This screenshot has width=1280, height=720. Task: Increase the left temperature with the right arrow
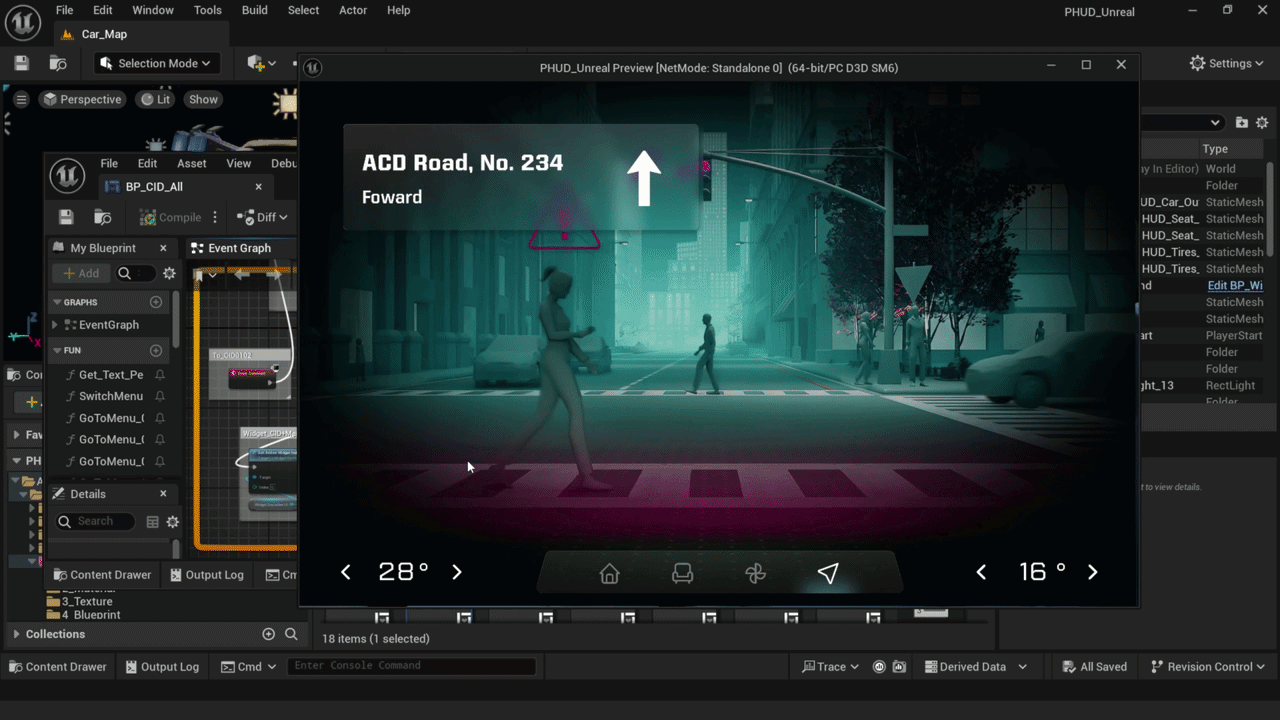coord(456,572)
